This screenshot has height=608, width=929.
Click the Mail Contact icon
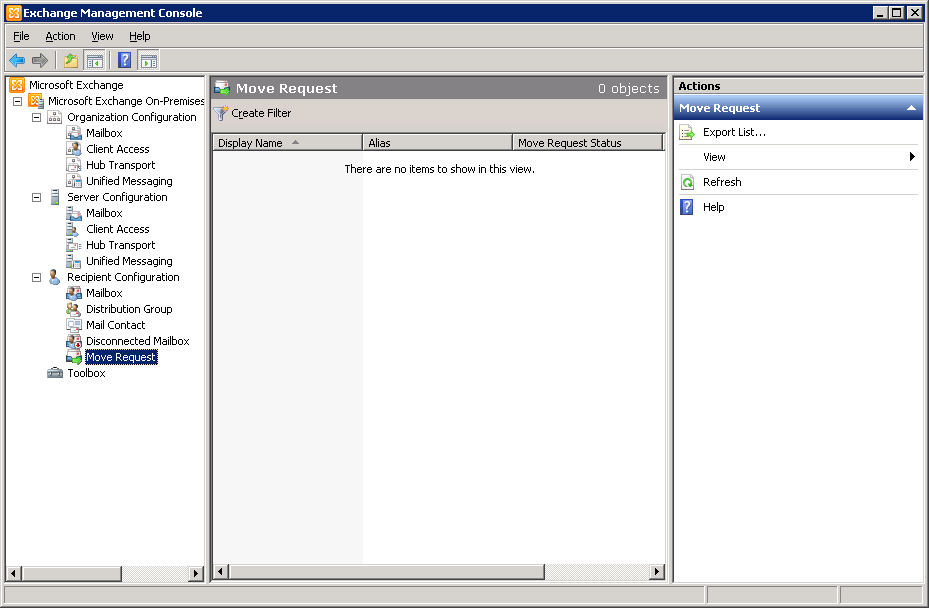point(73,325)
